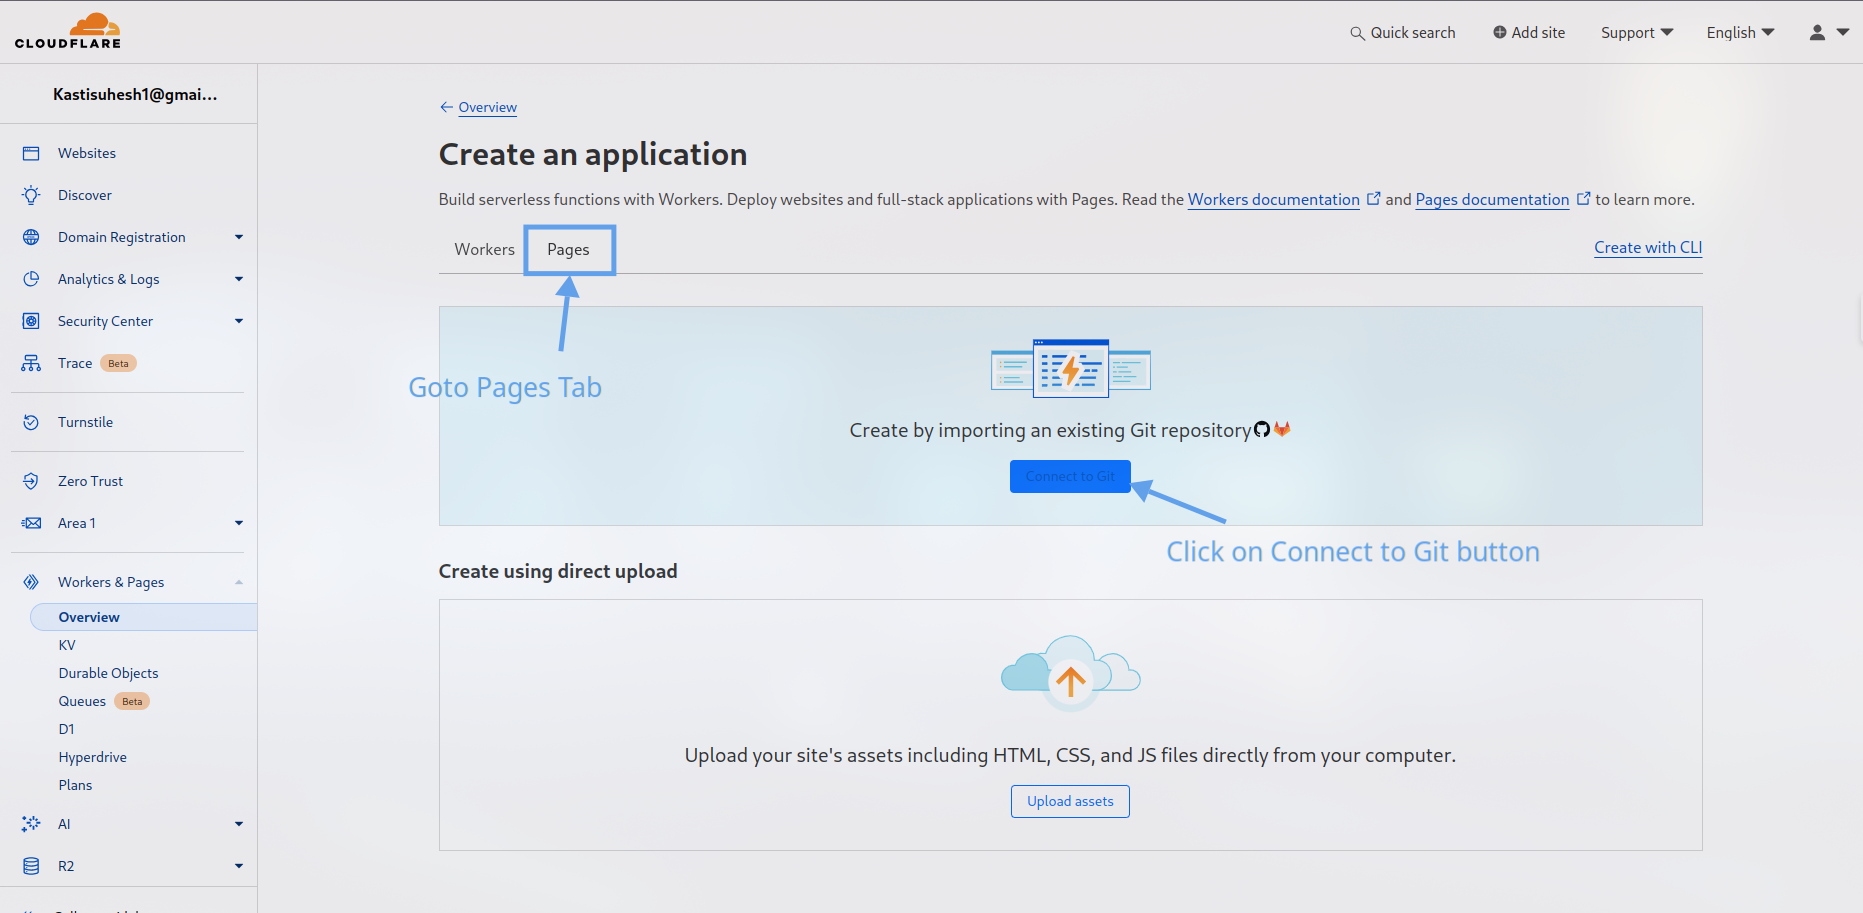The image size is (1863, 913).
Task: Click the Add site plus icon
Action: (x=1499, y=31)
